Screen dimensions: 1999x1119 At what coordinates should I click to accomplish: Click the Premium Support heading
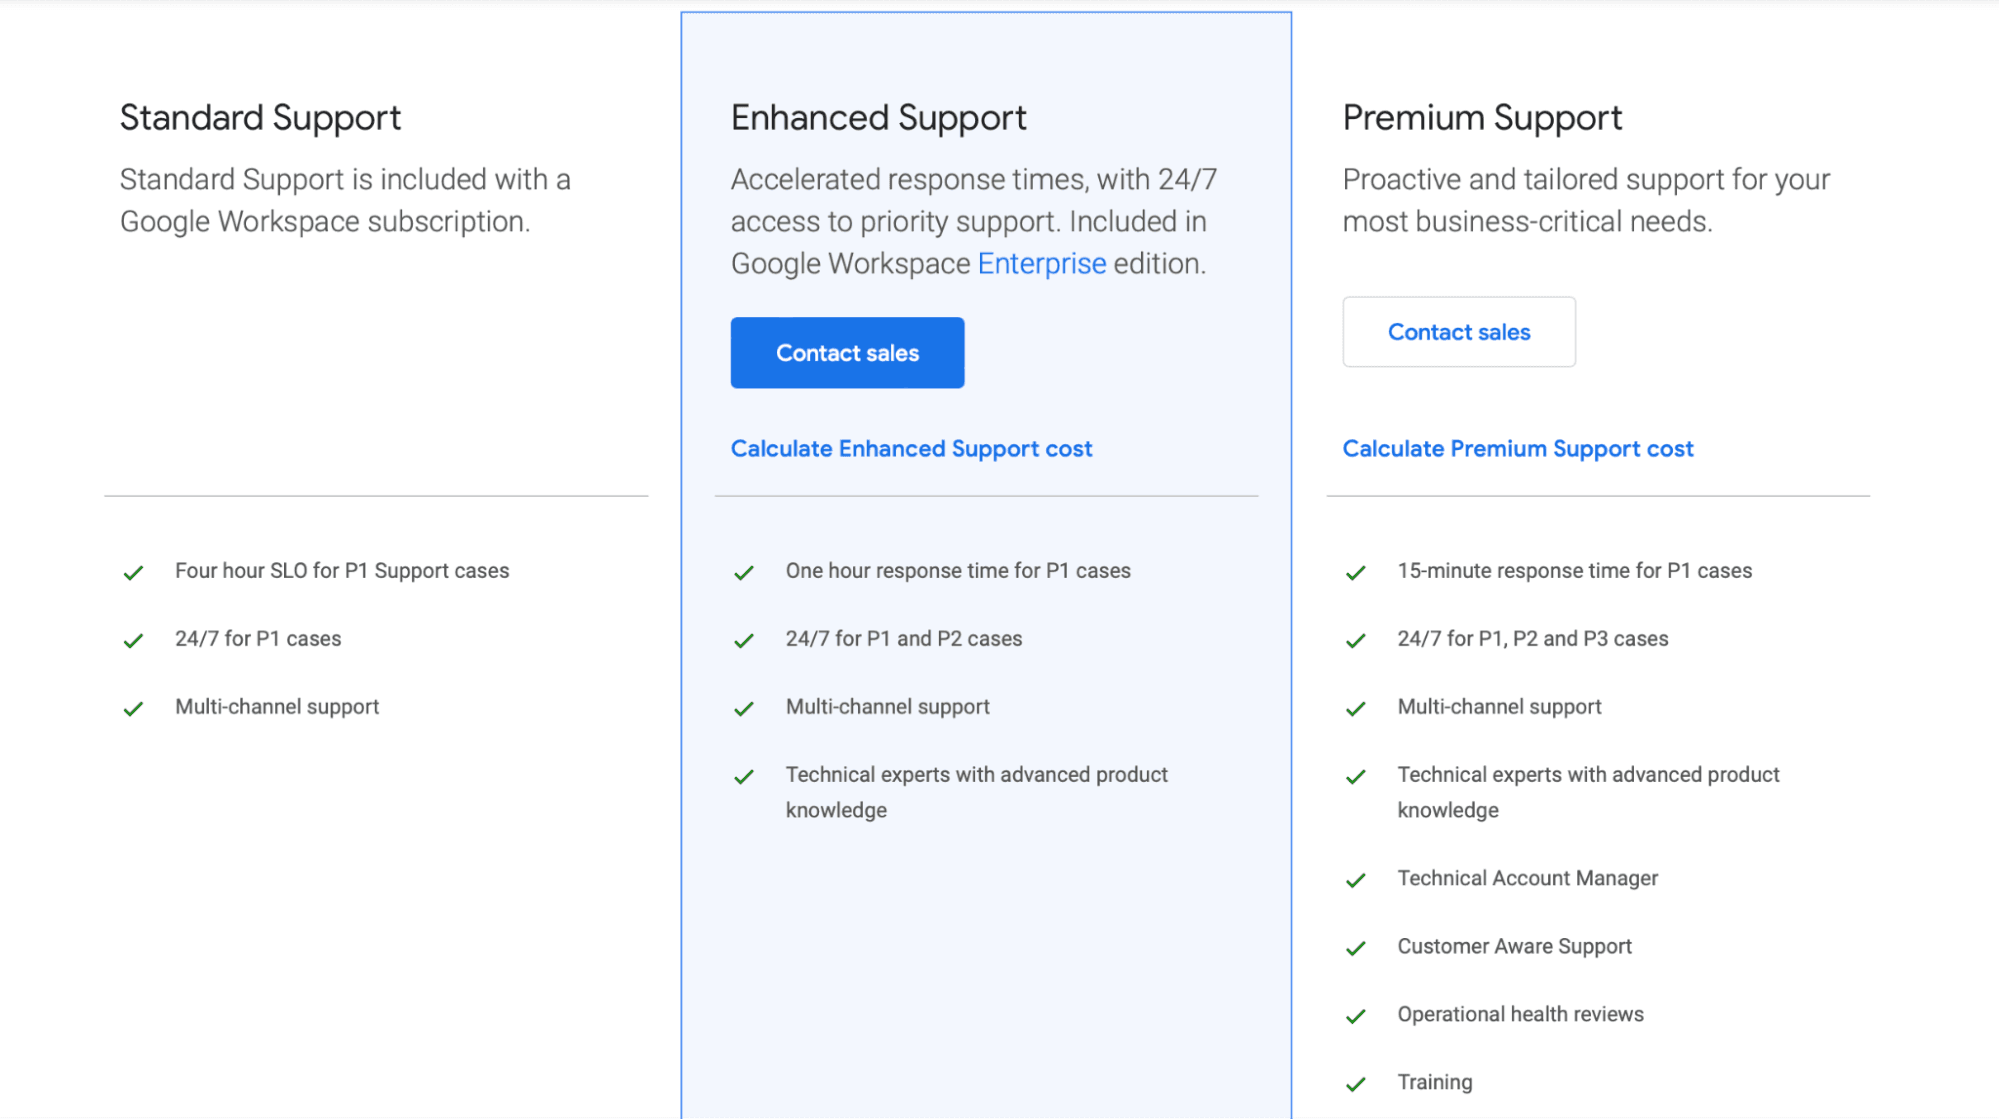1482,117
